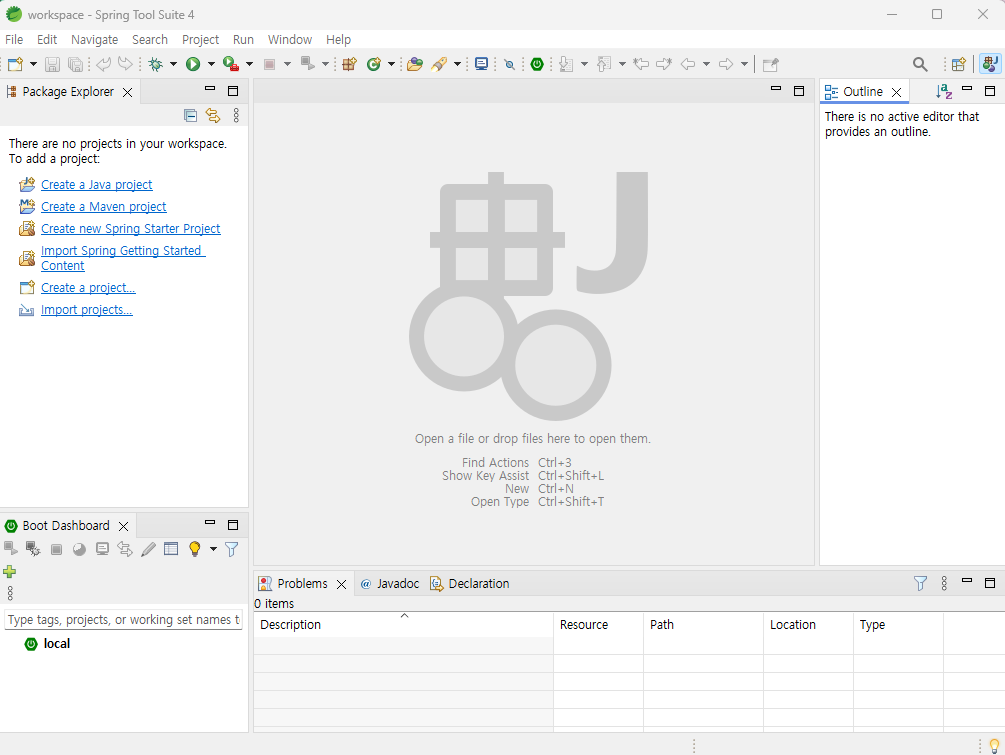Toggle Link with Editor in Package Explorer
Image resolution: width=1005 pixels, height=755 pixels.
[x=213, y=115]
